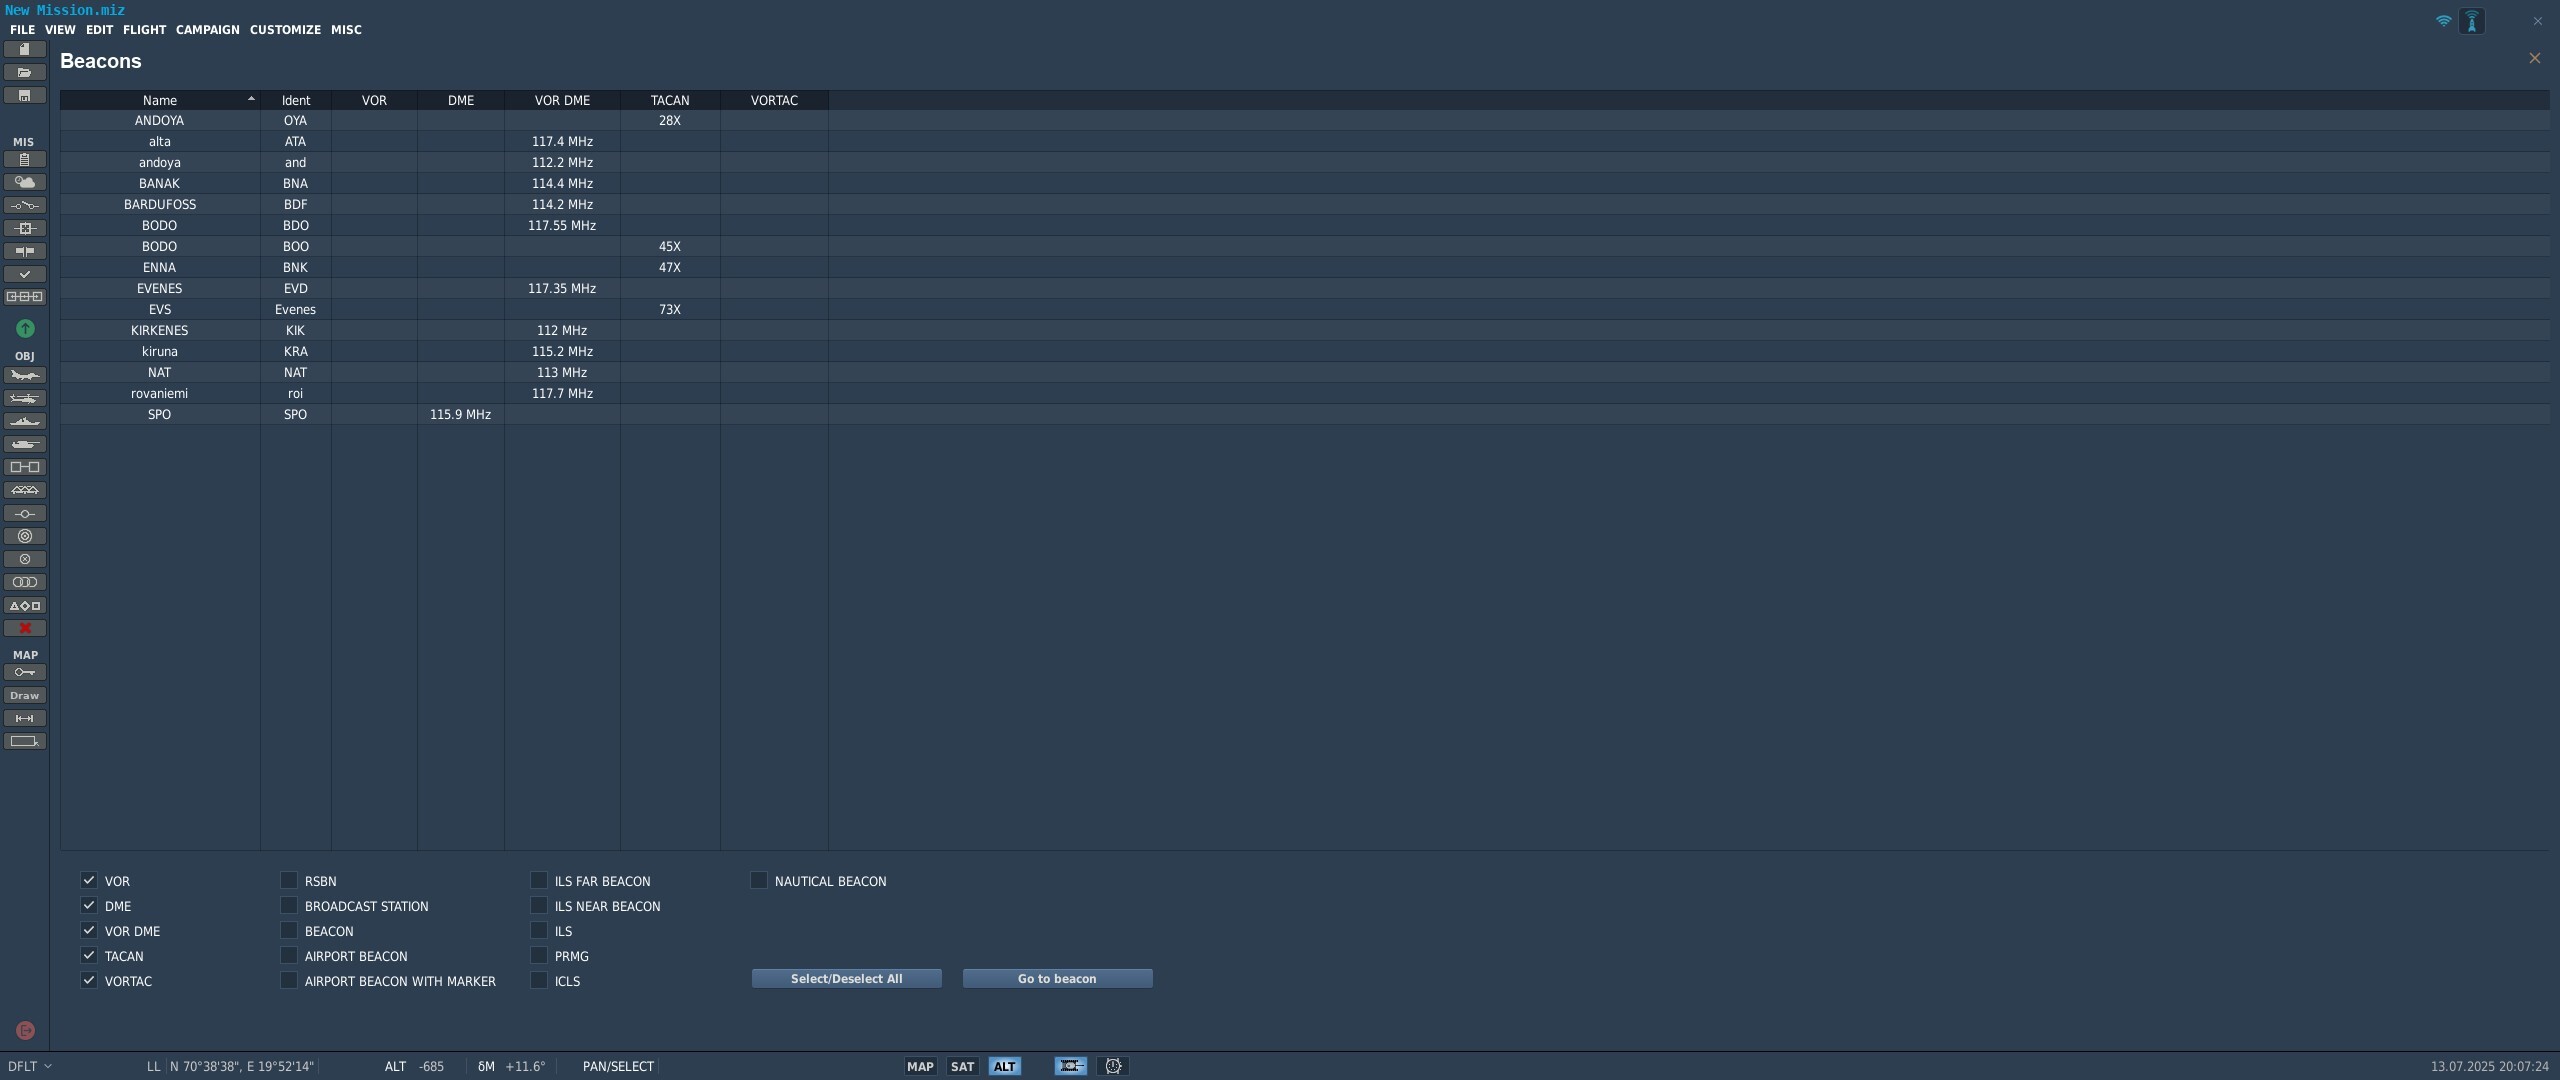Uncheck the DME checkbox
This screenshot has width=2560, height=1080.
tap(89, 905)
